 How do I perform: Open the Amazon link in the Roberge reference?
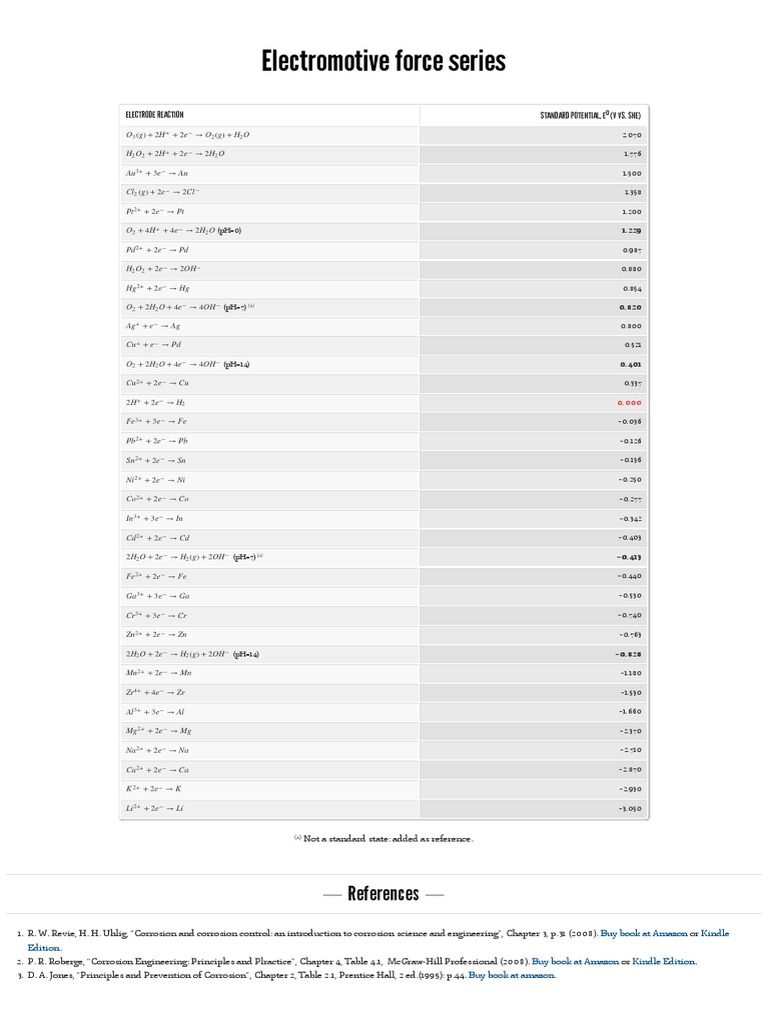tap(575, 961)
